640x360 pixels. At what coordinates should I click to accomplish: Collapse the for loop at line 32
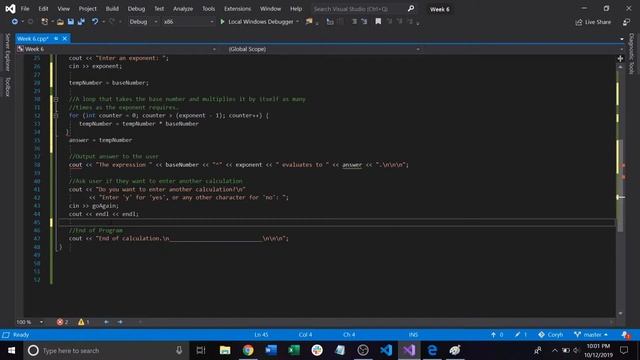(x=56, y=116)
